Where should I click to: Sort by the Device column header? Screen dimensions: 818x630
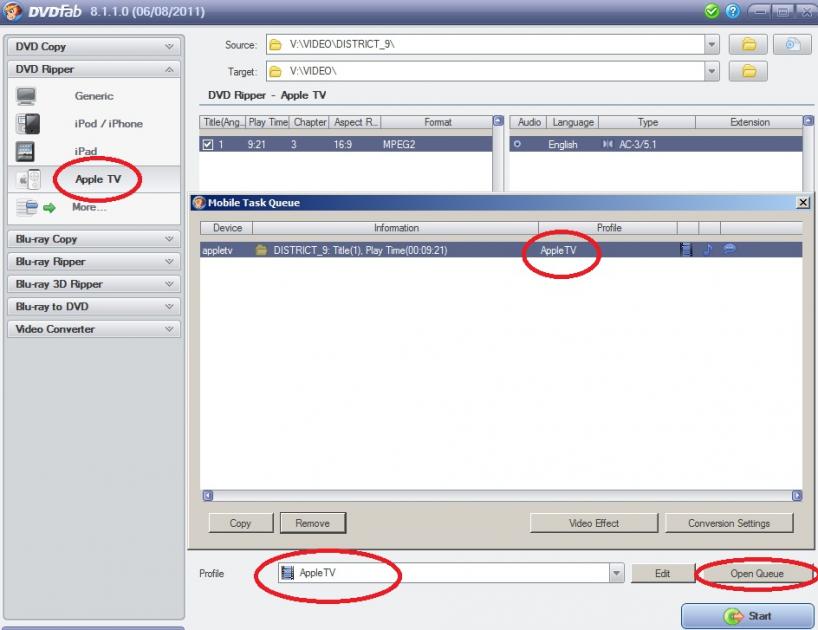click(x=227, y=228)
